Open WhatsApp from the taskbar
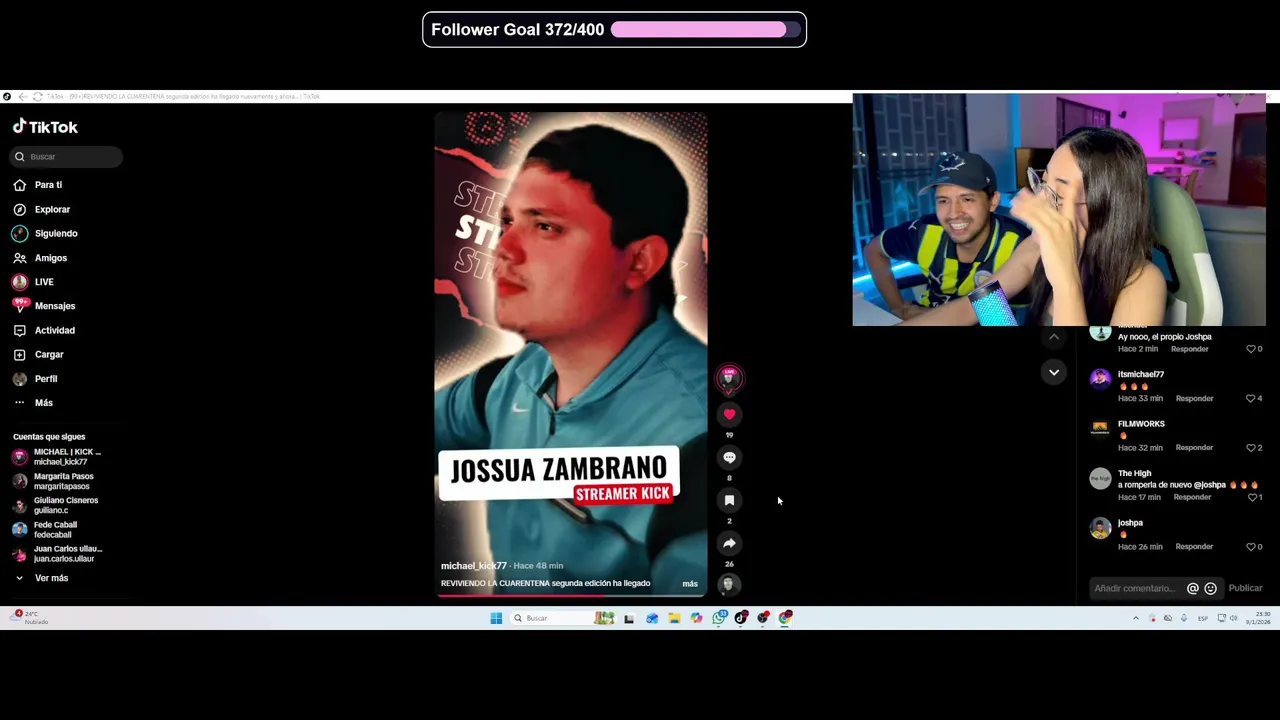The image size is (1280, 720). [719, 618]
